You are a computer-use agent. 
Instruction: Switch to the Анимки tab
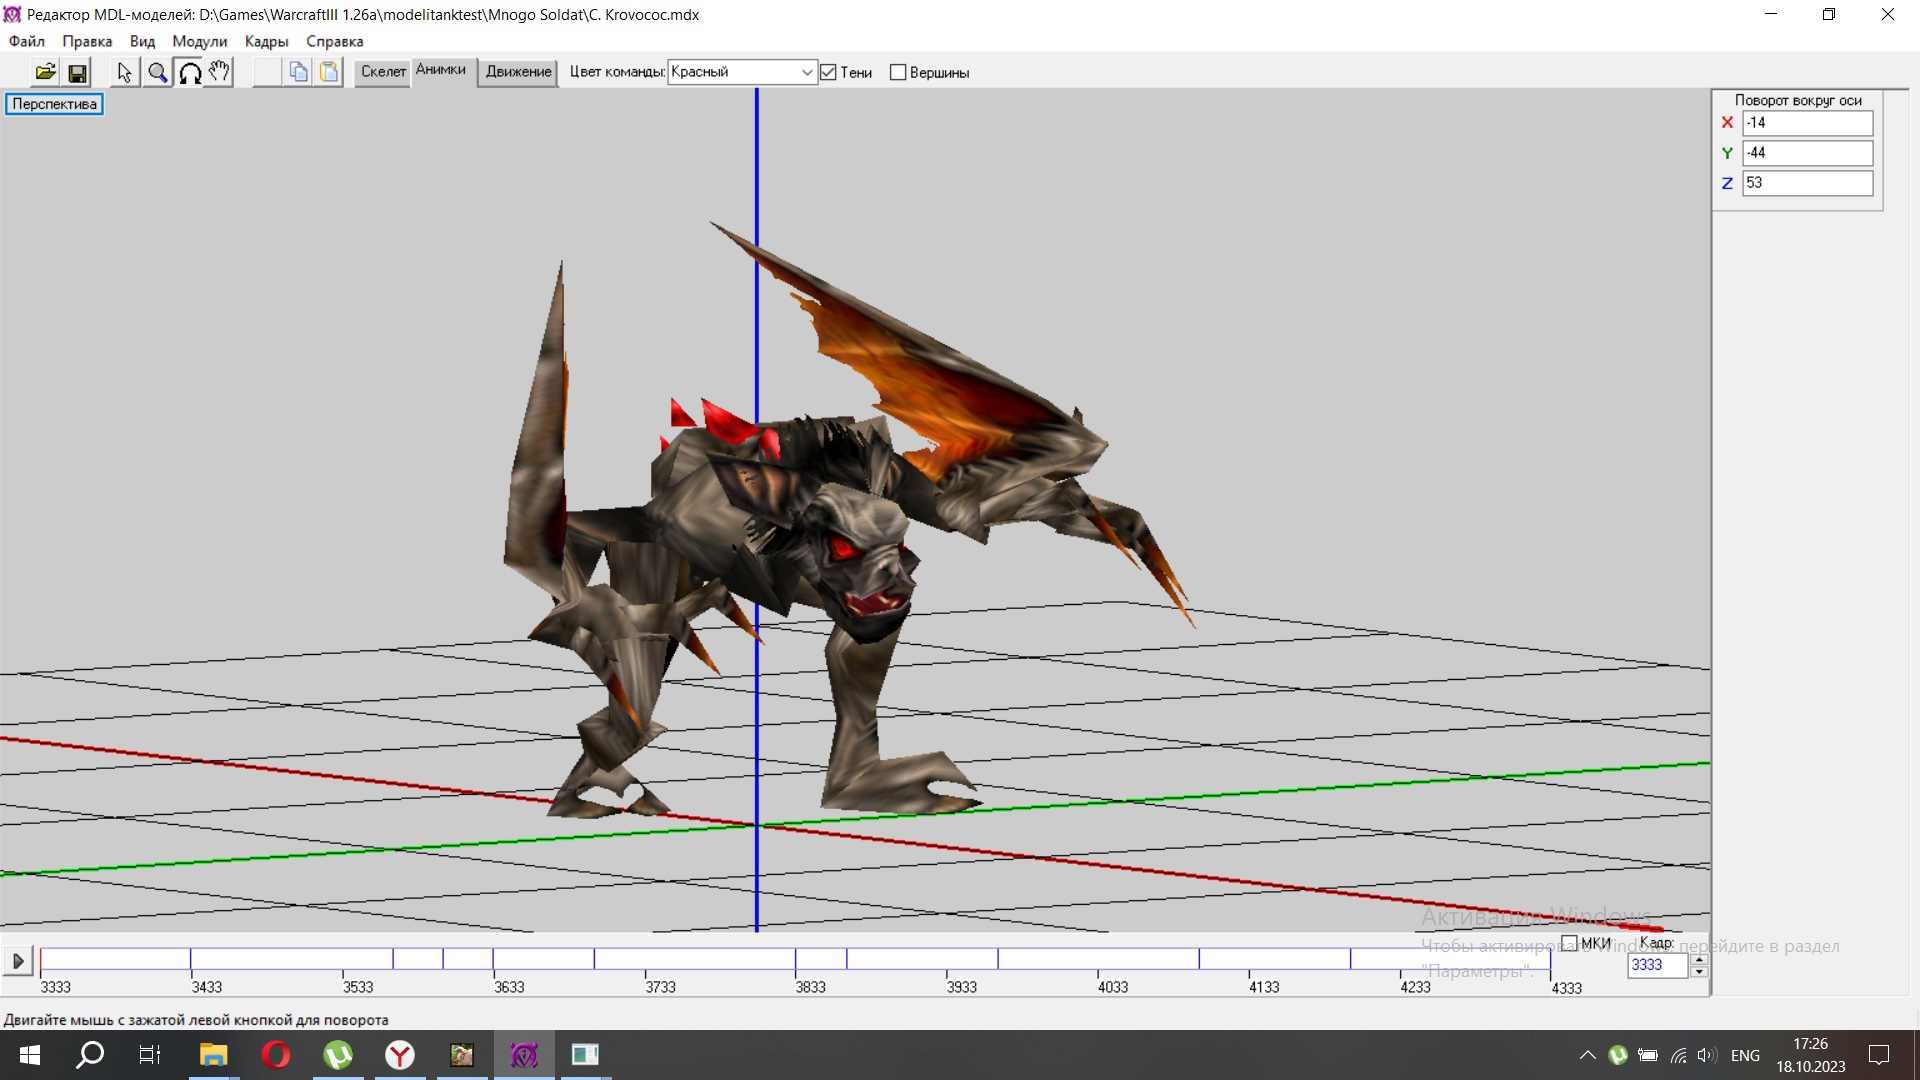[440, 70]
